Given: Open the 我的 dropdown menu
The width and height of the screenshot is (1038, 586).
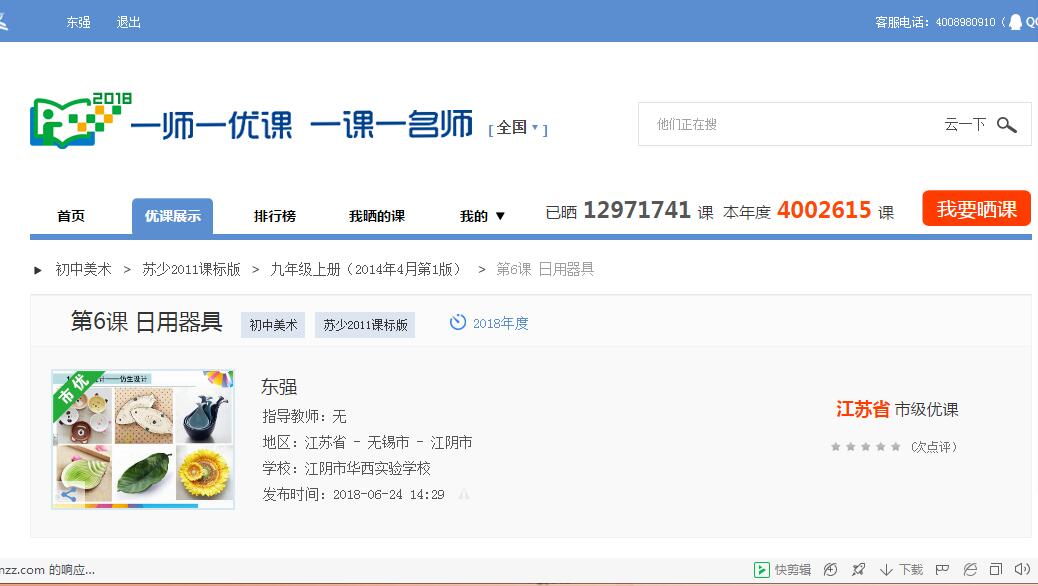Looking at the screenshot, I should point(482,216).
